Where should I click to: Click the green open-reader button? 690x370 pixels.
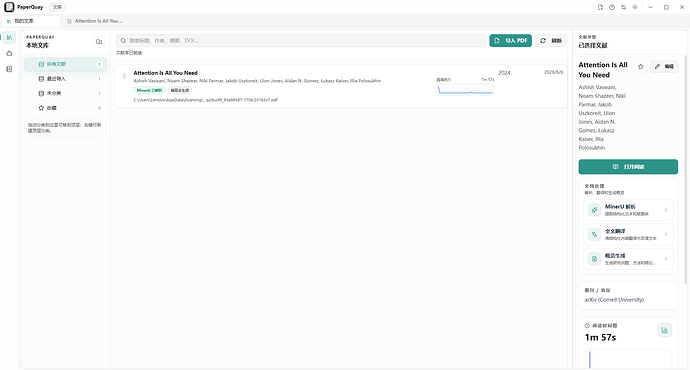coord(628,167)
